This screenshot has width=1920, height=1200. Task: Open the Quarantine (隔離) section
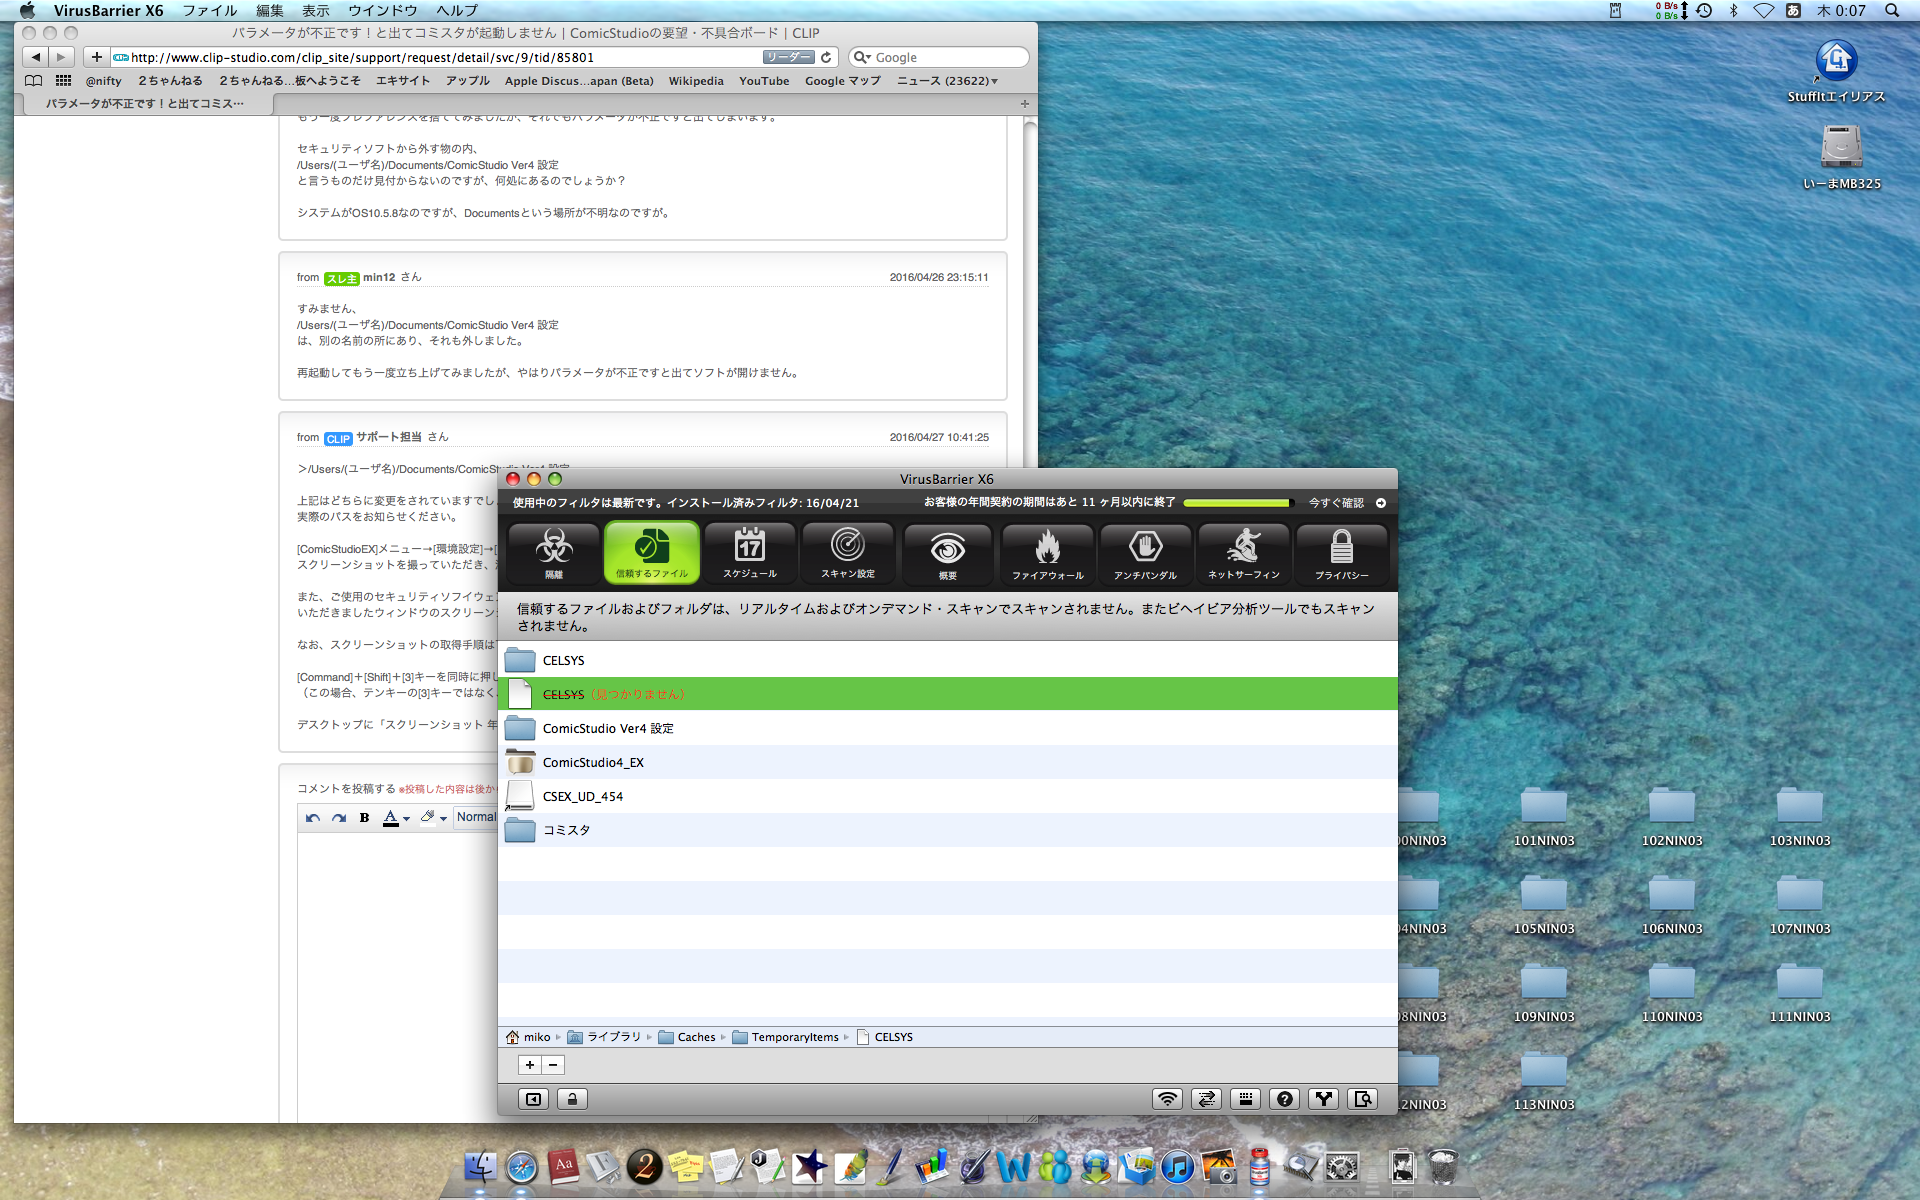pos(553,552)
